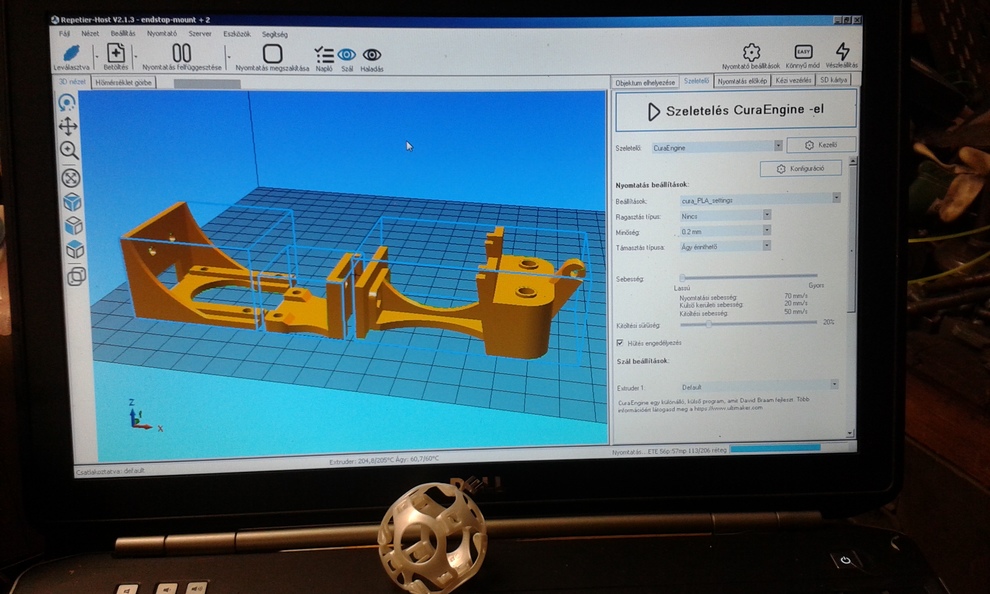
Task: Click the Szeletelés CuraEngine-el button
Action: coord(735,111)
